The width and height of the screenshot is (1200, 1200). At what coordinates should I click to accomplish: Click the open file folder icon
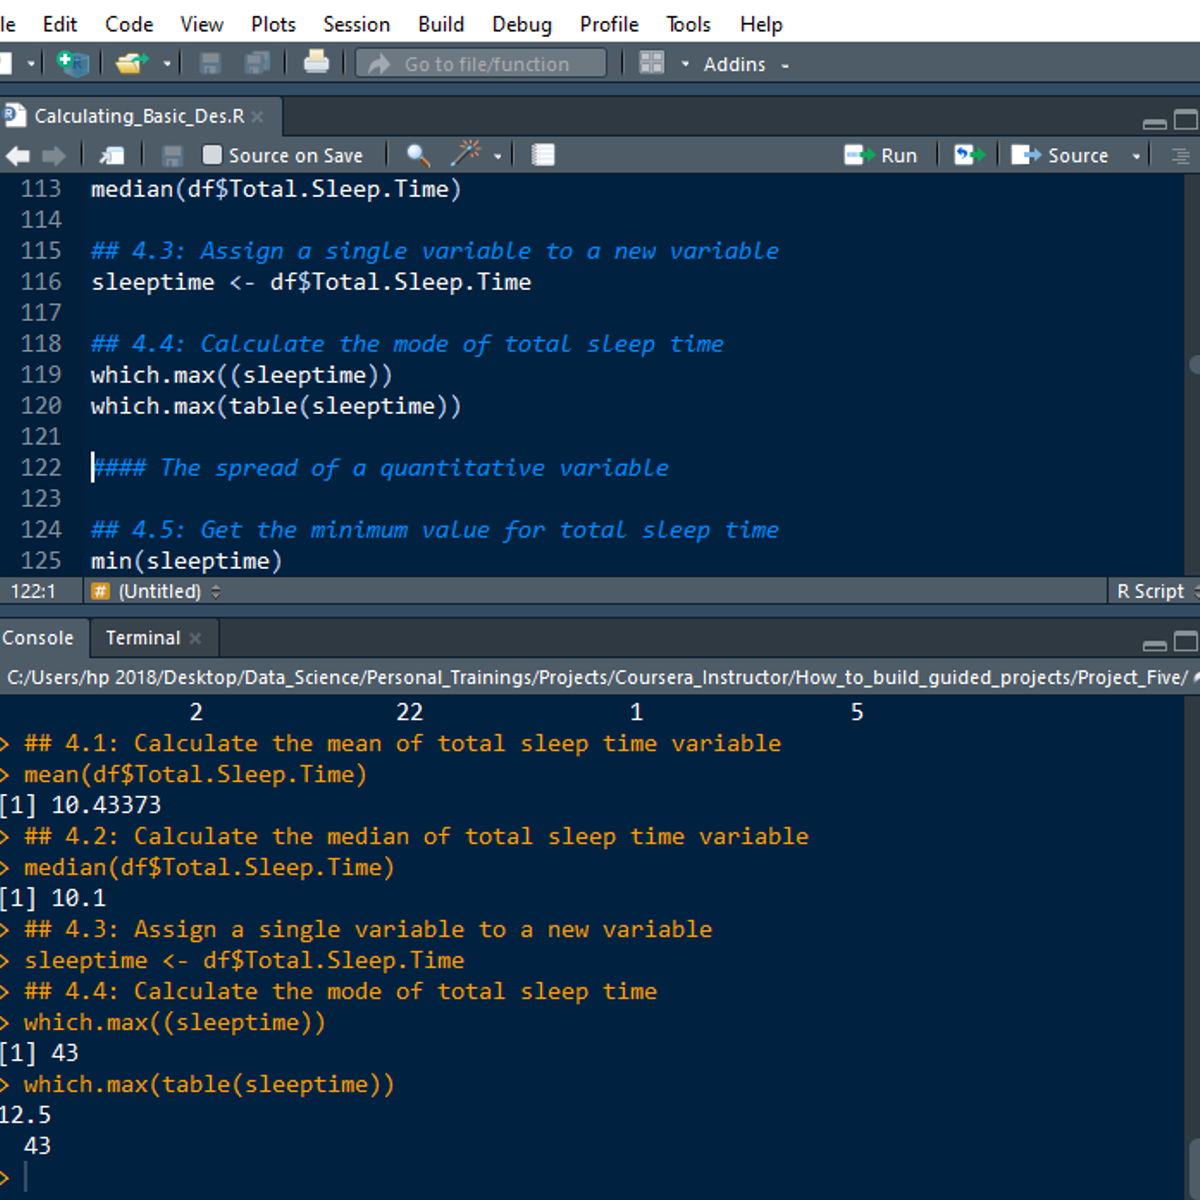tap(131, 64)
